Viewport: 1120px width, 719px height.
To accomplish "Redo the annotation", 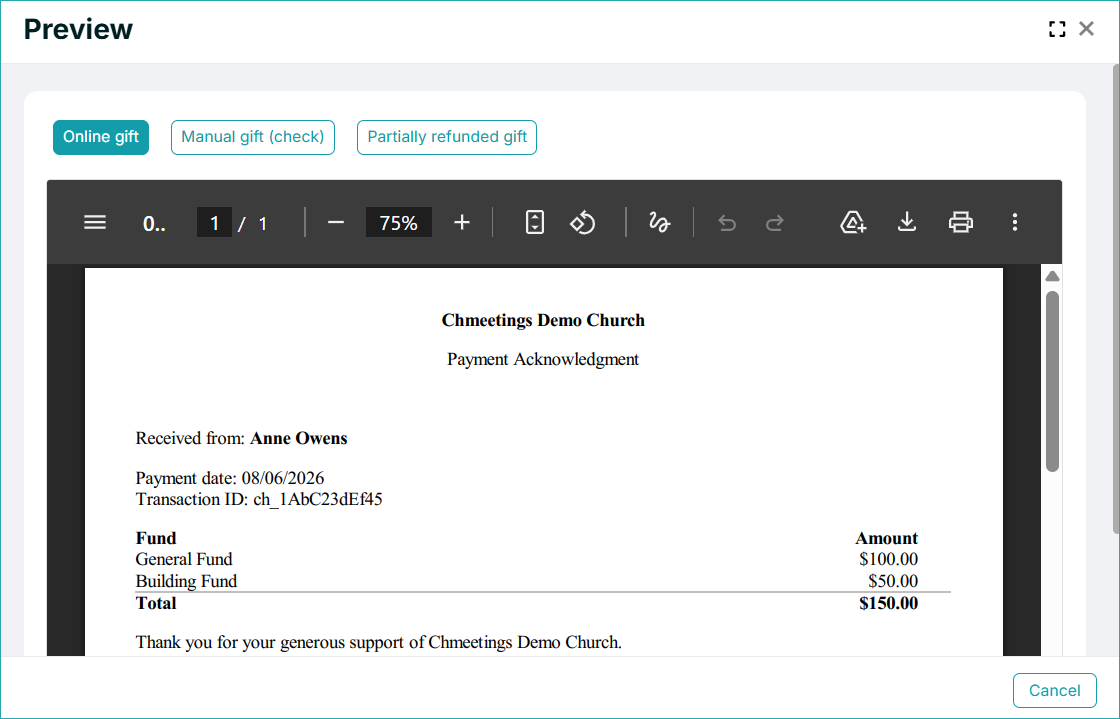I will click(x=775, y=223).
